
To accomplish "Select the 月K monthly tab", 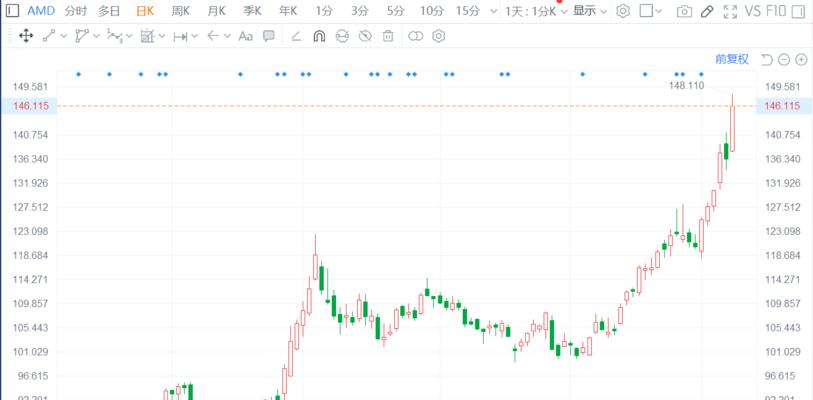I will tap(216, 11).
